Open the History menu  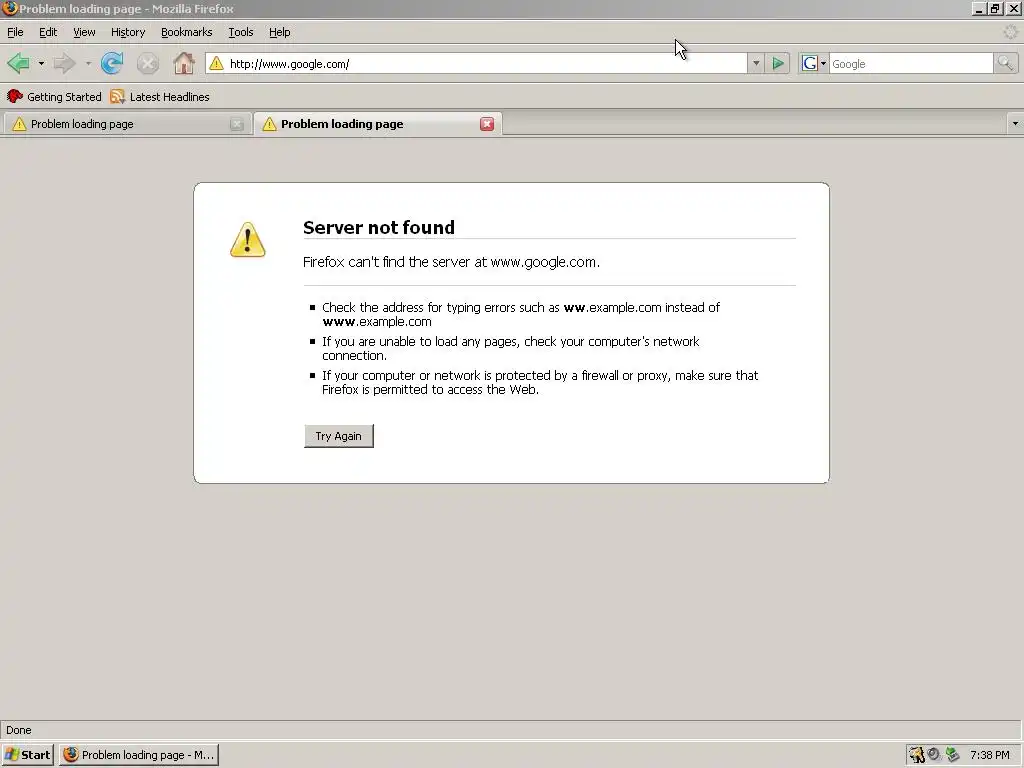tap(127, 32)
